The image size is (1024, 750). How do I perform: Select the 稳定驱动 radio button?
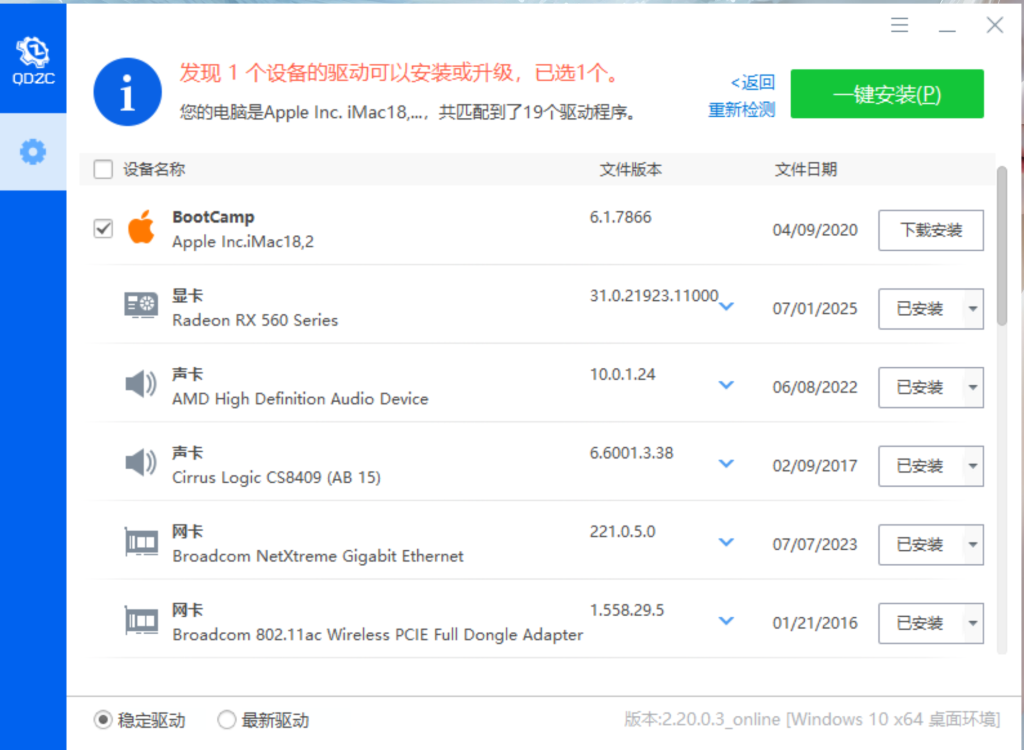(x=101, y=719)
